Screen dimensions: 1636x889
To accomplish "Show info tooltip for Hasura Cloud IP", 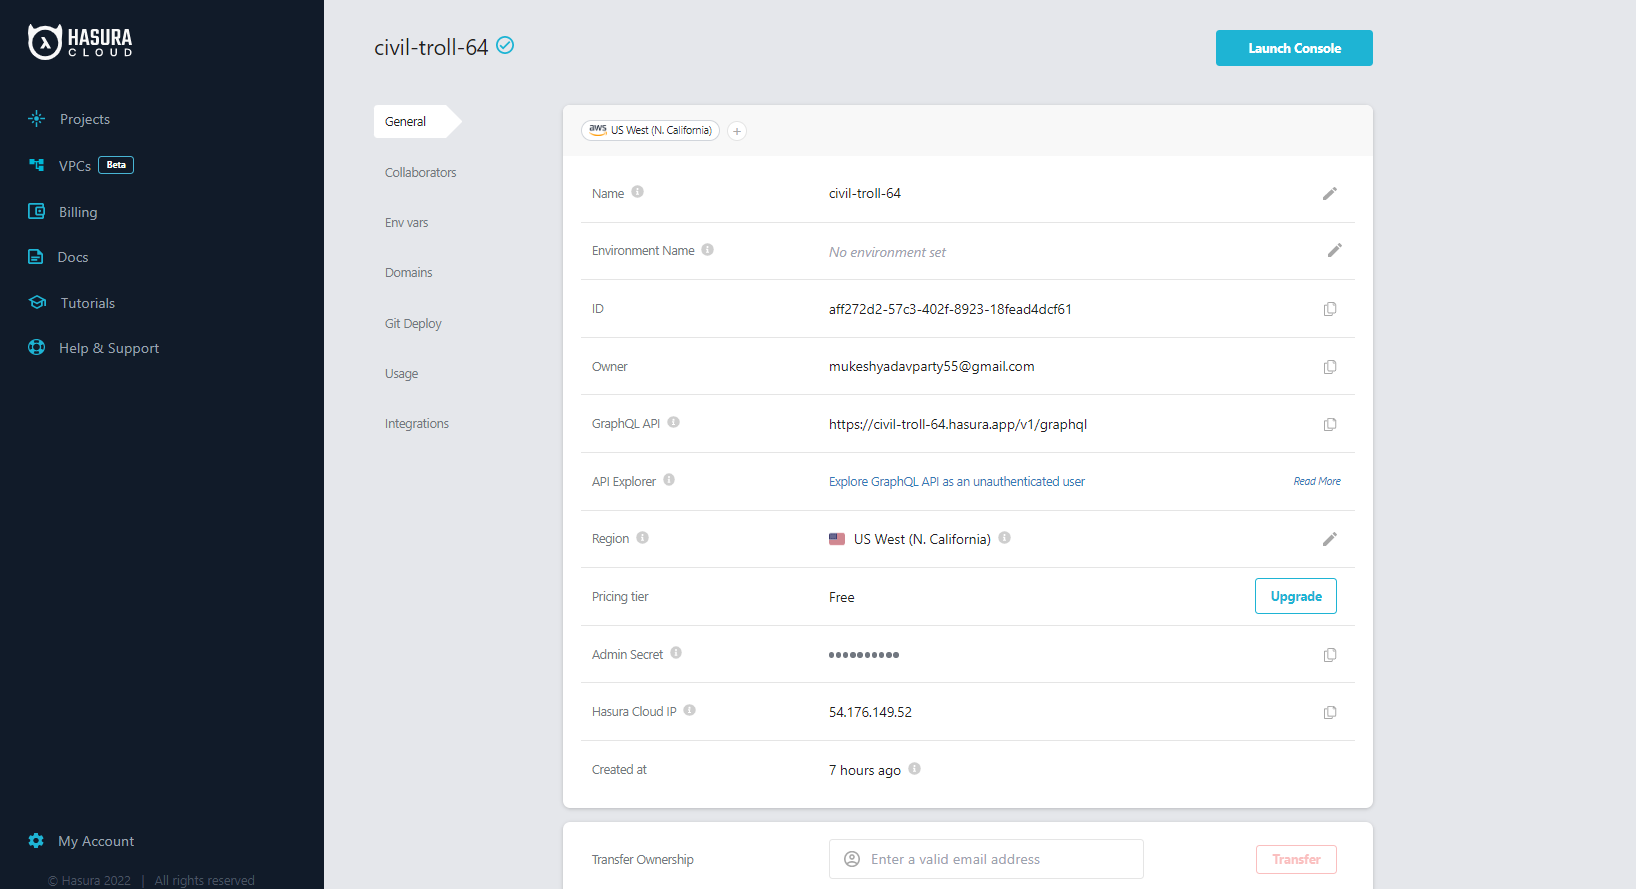I will click(689, 710).
